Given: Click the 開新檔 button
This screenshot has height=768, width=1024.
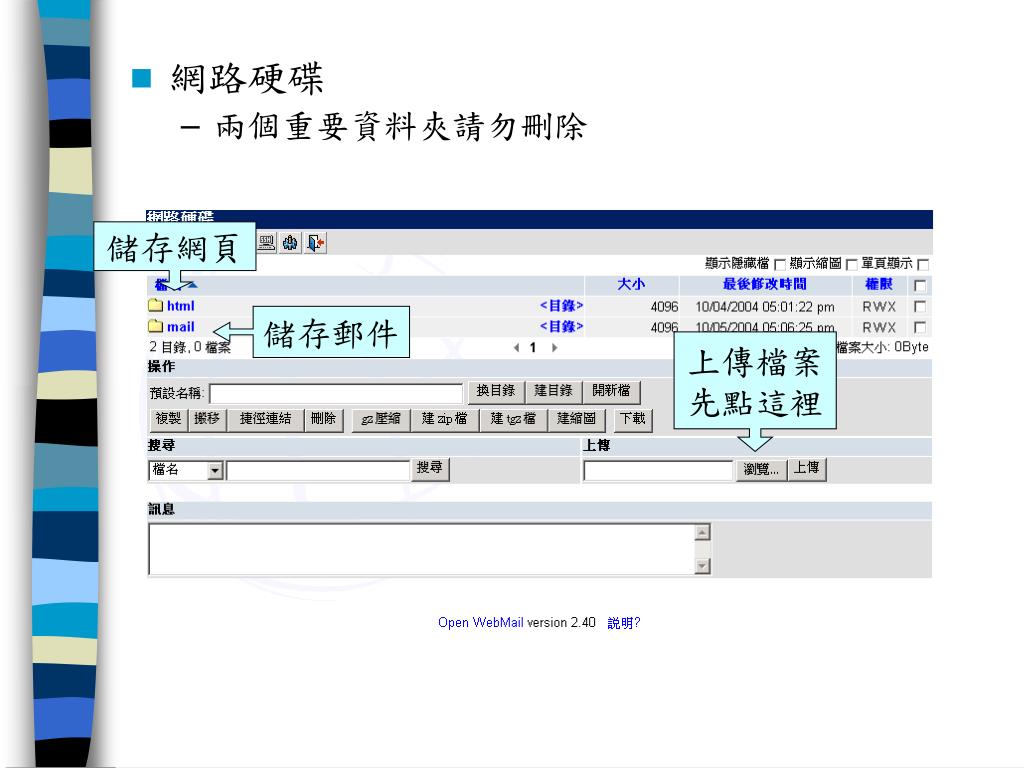Looking at the screenshot, I should point(611,391).
